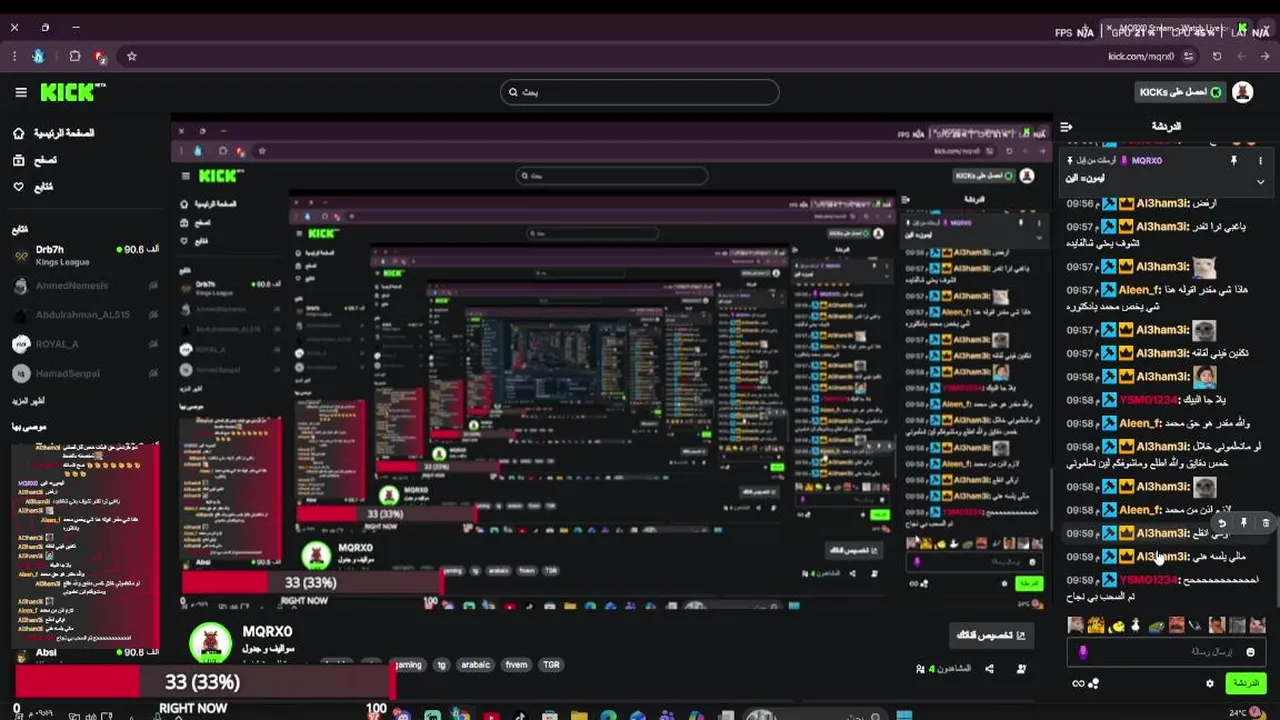Click the reply arrow on the hovered chat message

point(1221,523)
